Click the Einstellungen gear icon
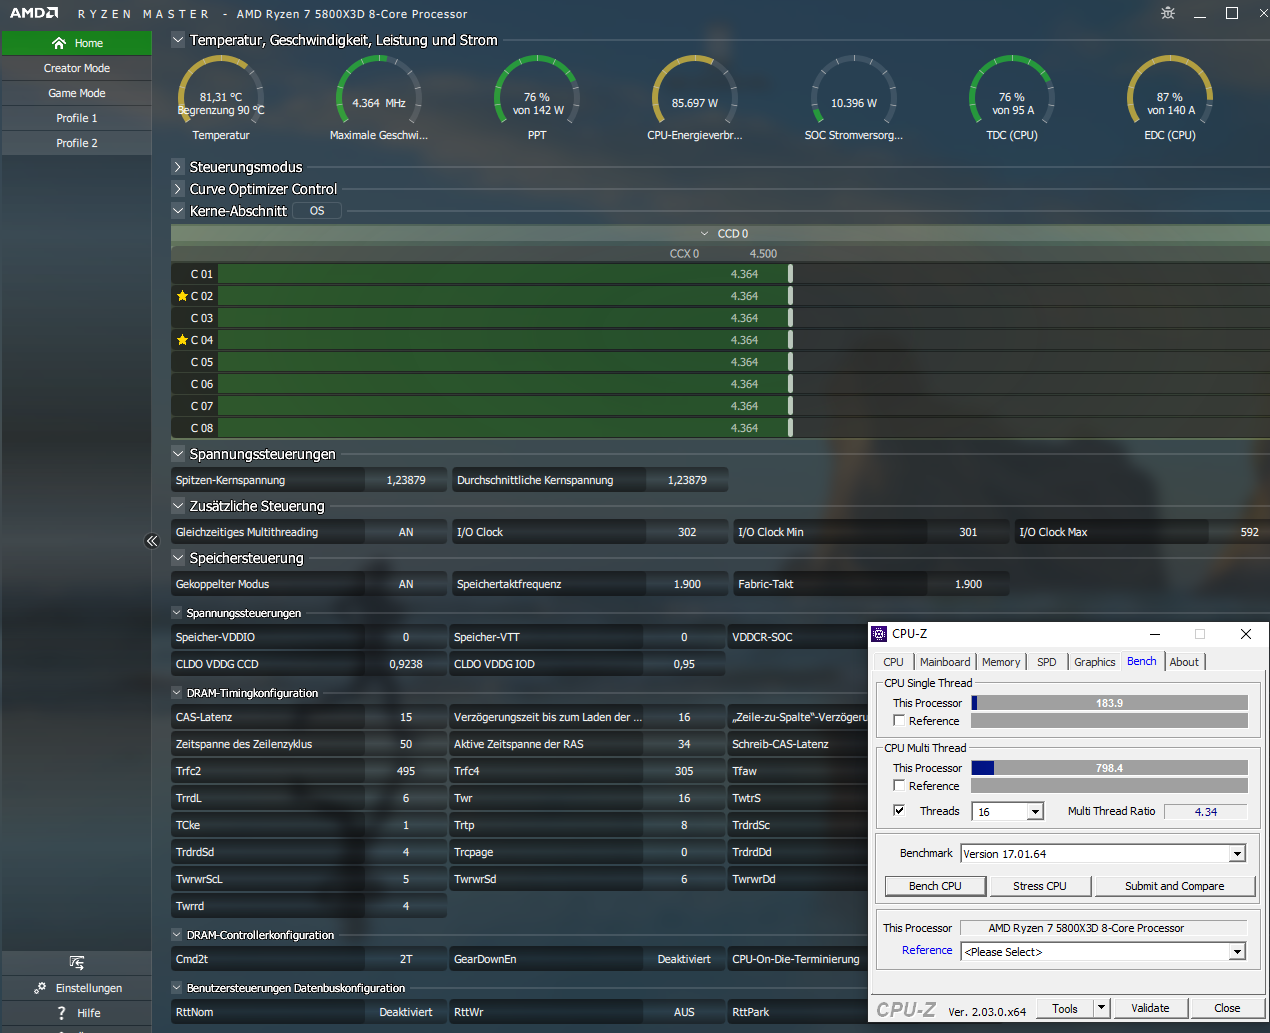Viewport: 1270px width, 1033px height. (40, 988)
